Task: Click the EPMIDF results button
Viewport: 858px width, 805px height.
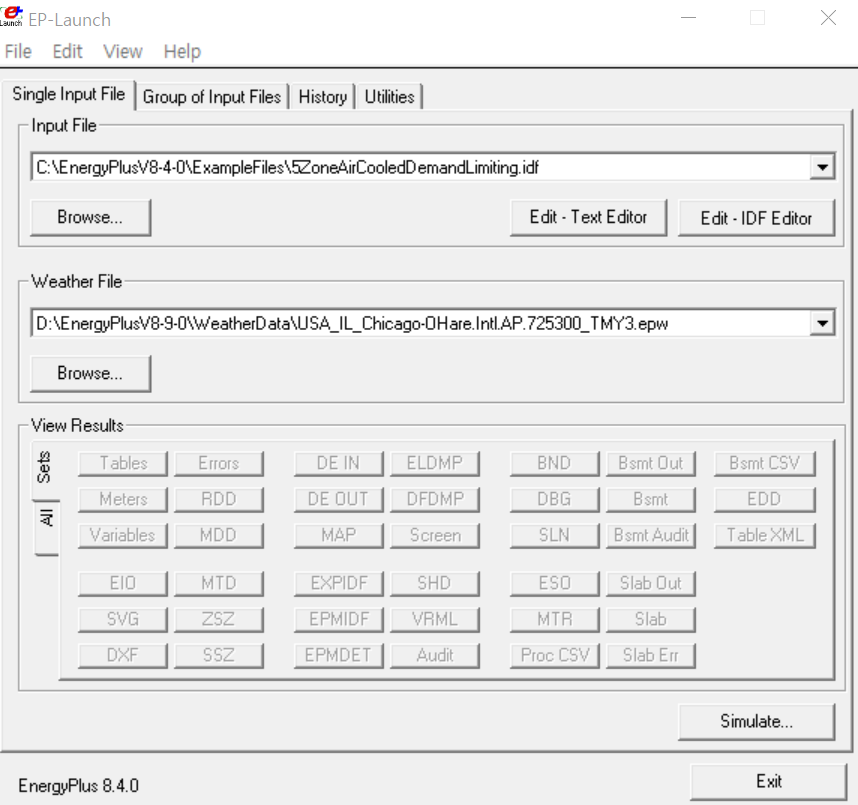Action: pyautogui.click(x=338, y=619)
